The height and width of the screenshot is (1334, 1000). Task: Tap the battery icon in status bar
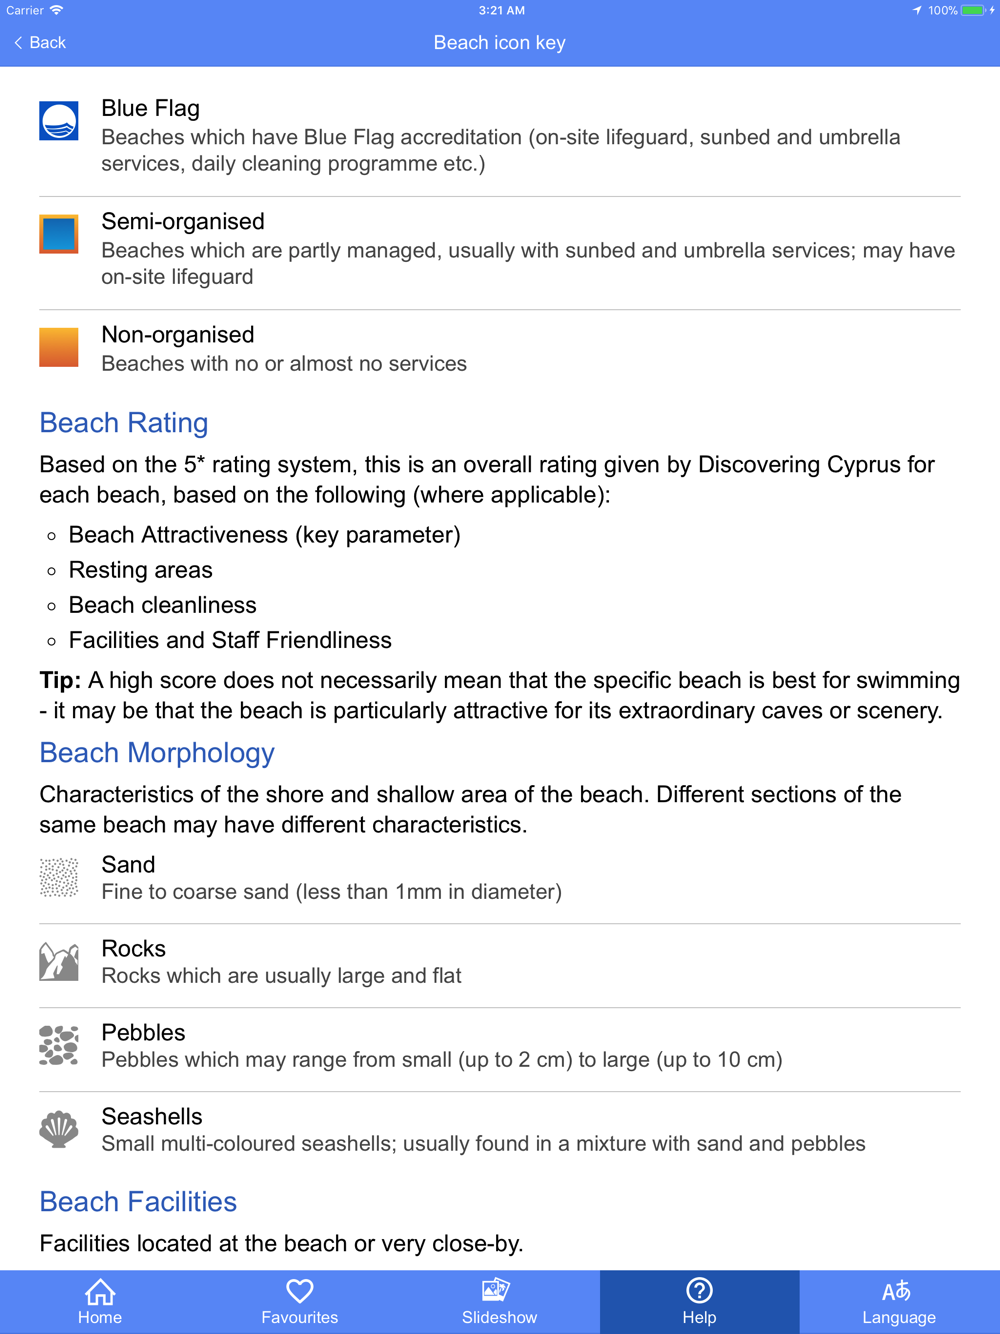pyautogui.click(x=973, y=11)
